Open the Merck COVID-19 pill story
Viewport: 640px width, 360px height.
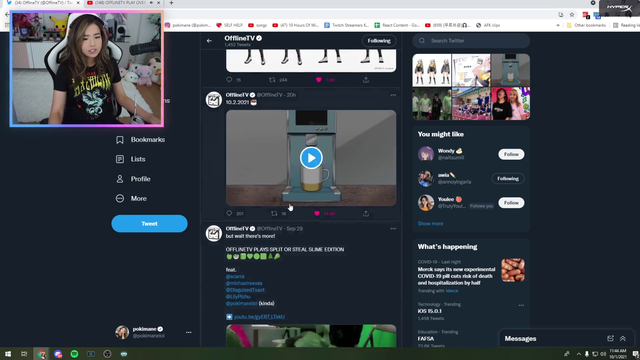[456, 276]
